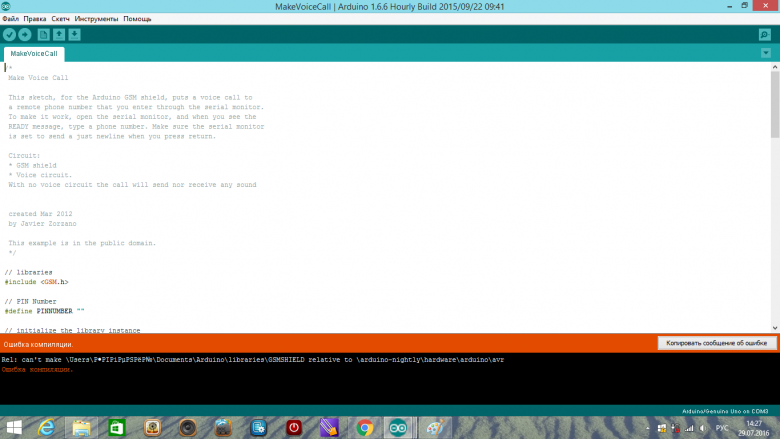Launch Internet Explorer from the taskbar
The width and height of the screenshot is (780, 439).
[46, 428]
